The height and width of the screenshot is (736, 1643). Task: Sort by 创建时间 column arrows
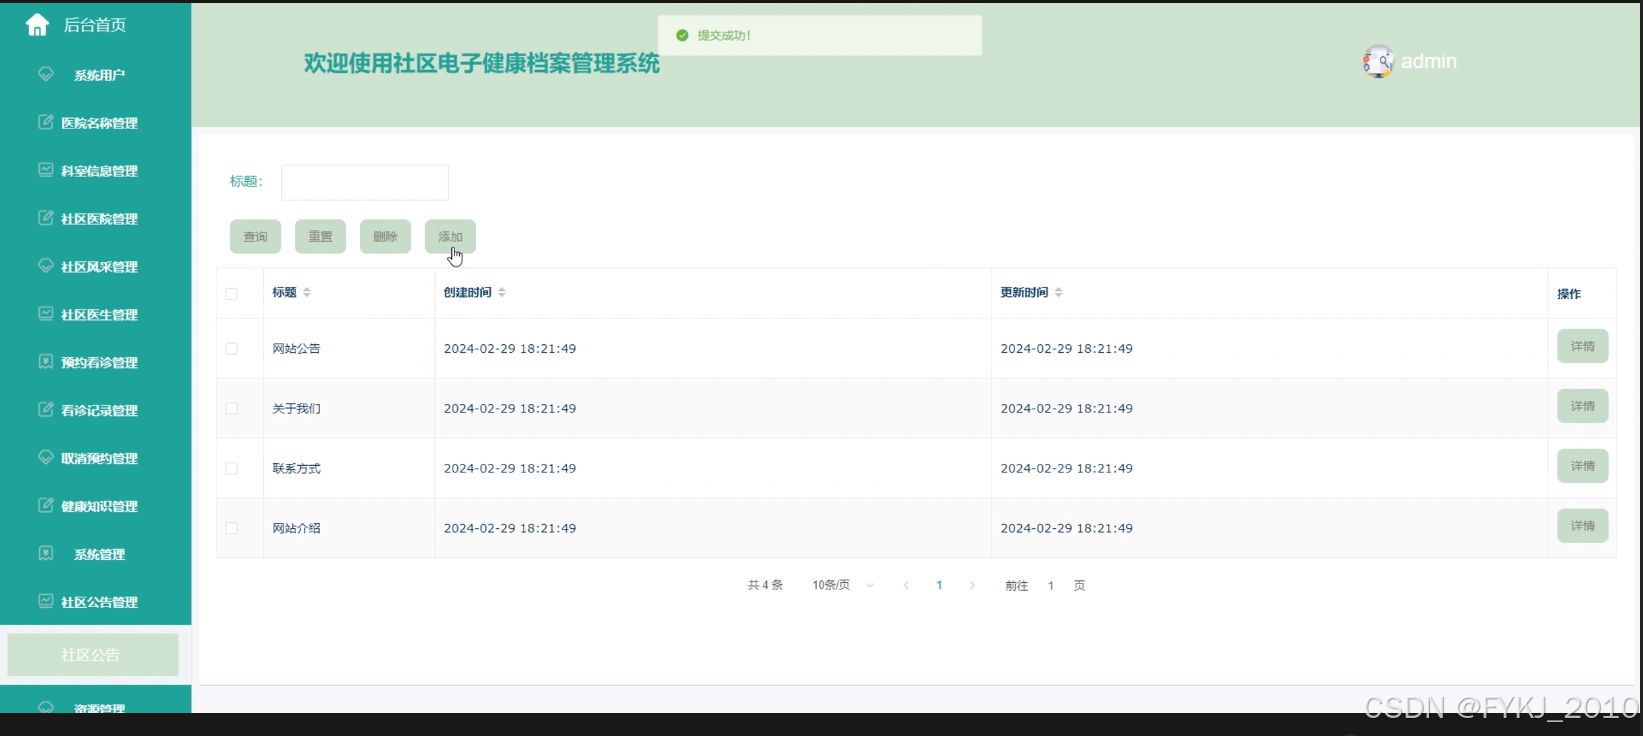(x=502, y=292)
